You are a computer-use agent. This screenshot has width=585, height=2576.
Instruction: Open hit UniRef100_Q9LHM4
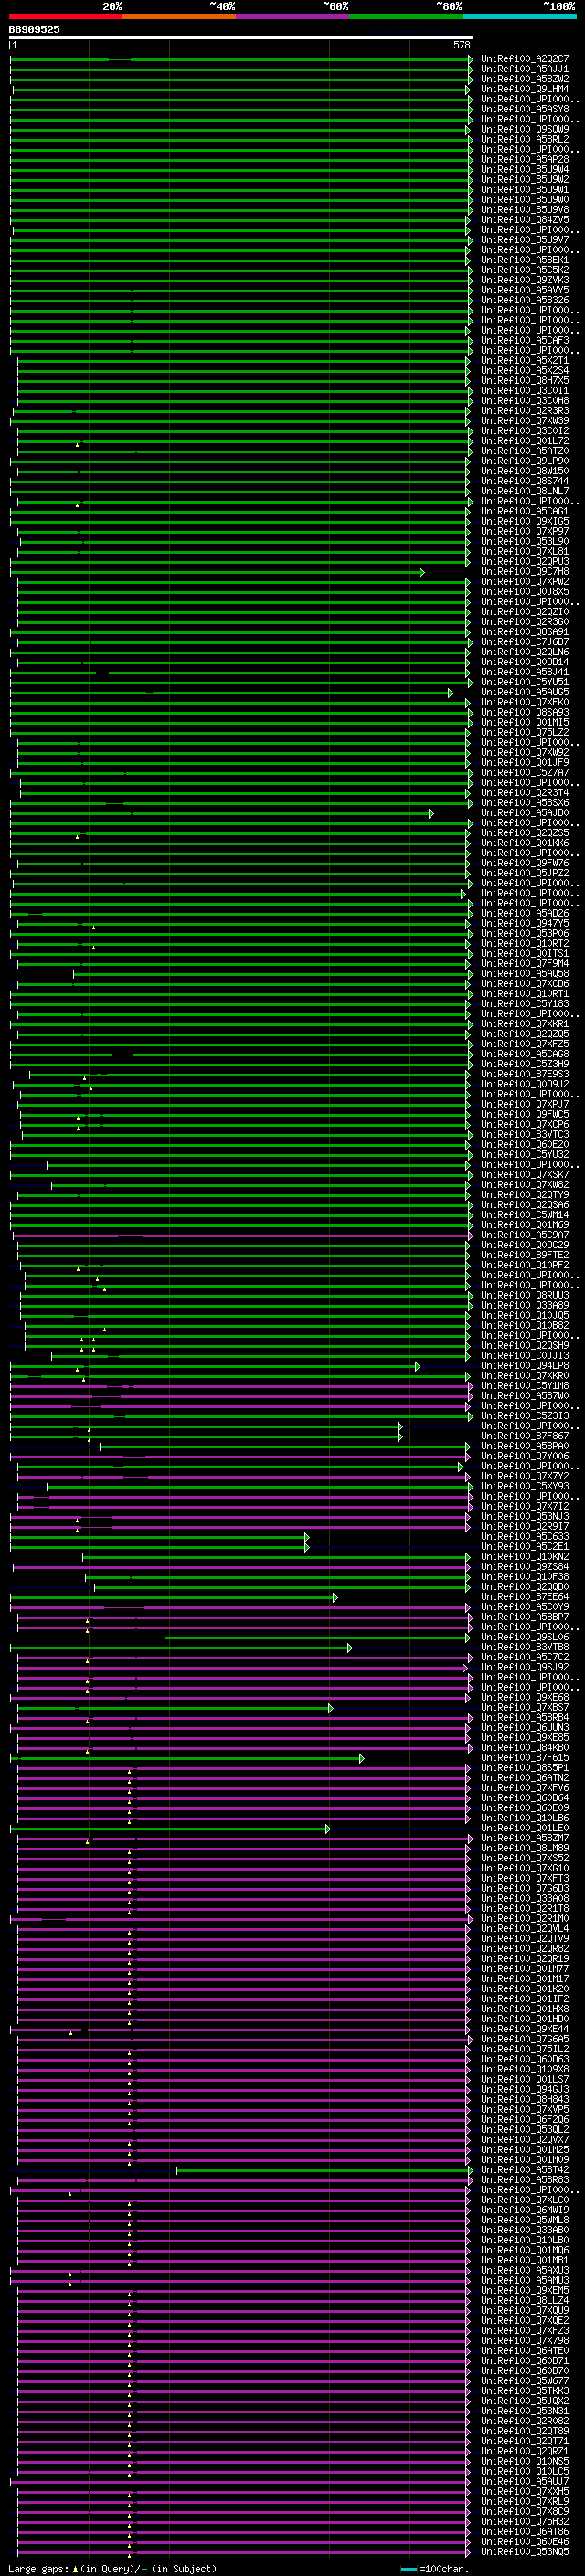[525, 89]
